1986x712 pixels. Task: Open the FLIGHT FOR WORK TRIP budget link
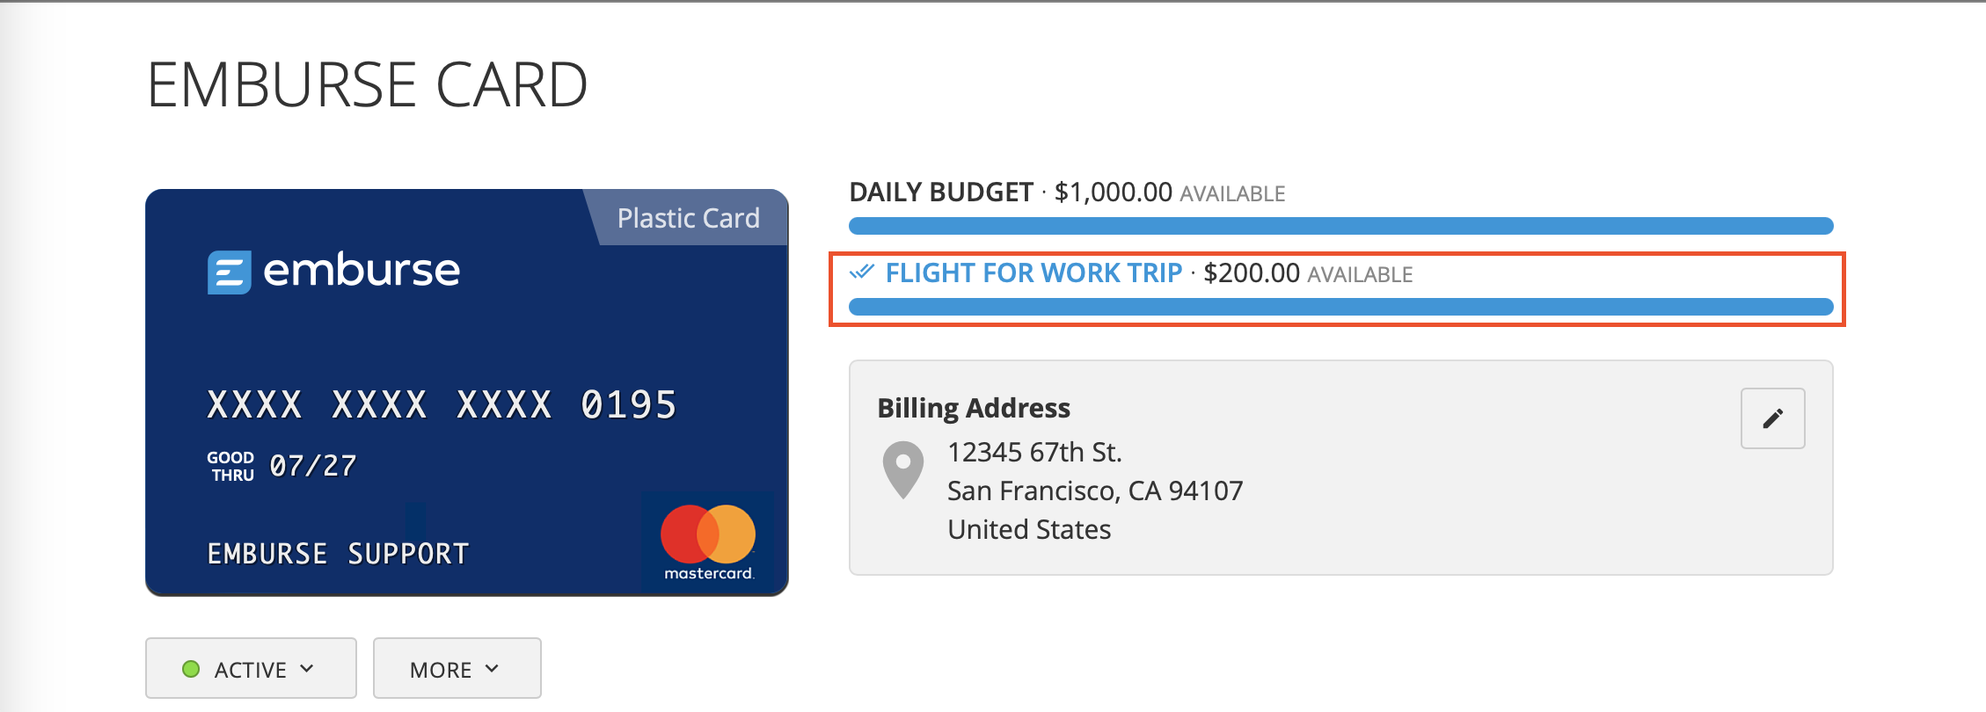pos(1035,272)
